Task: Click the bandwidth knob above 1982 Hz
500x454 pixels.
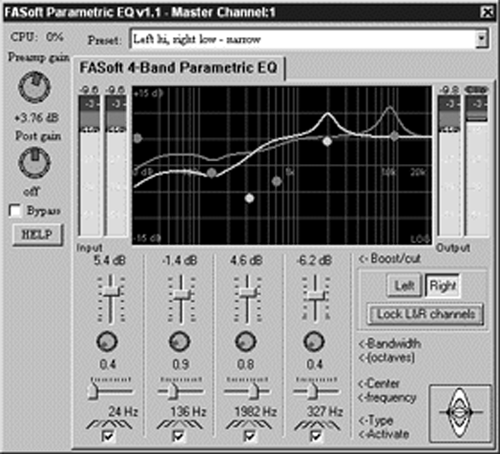Action: (x=246, y=341)
